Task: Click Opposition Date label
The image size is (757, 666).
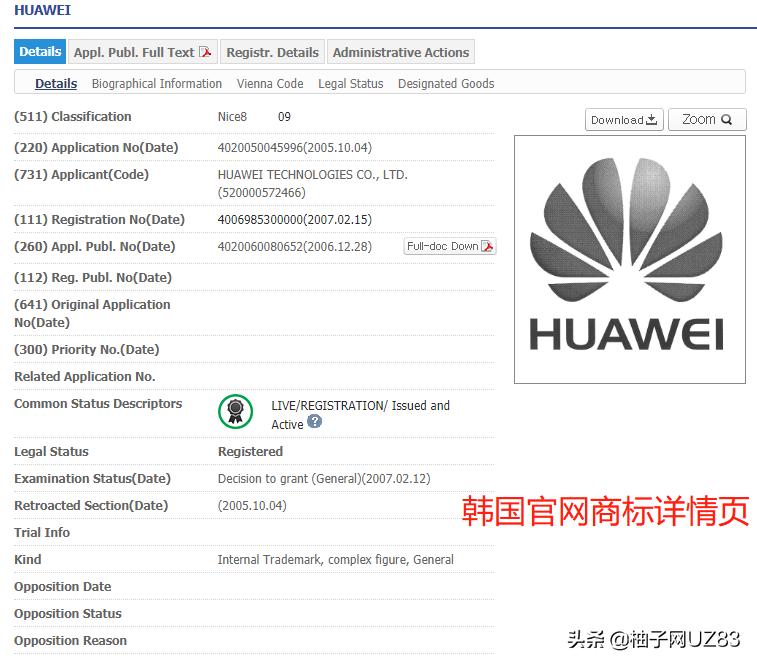Action: [x=63, y=587]
